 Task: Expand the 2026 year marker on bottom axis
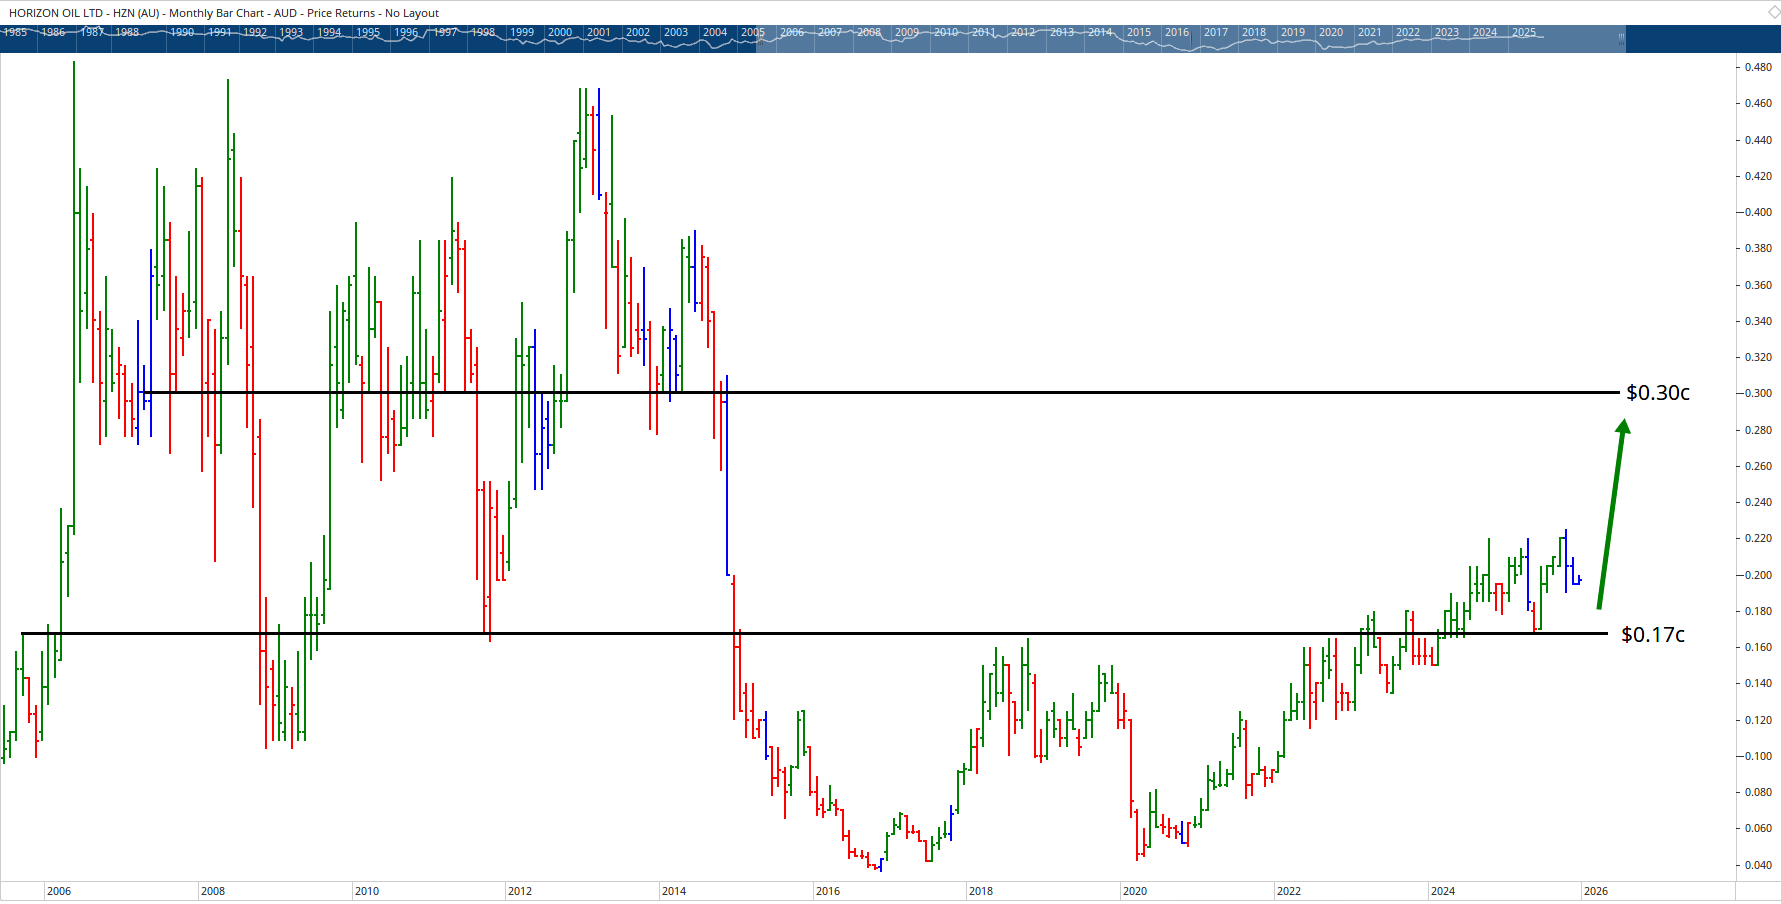1596,890
